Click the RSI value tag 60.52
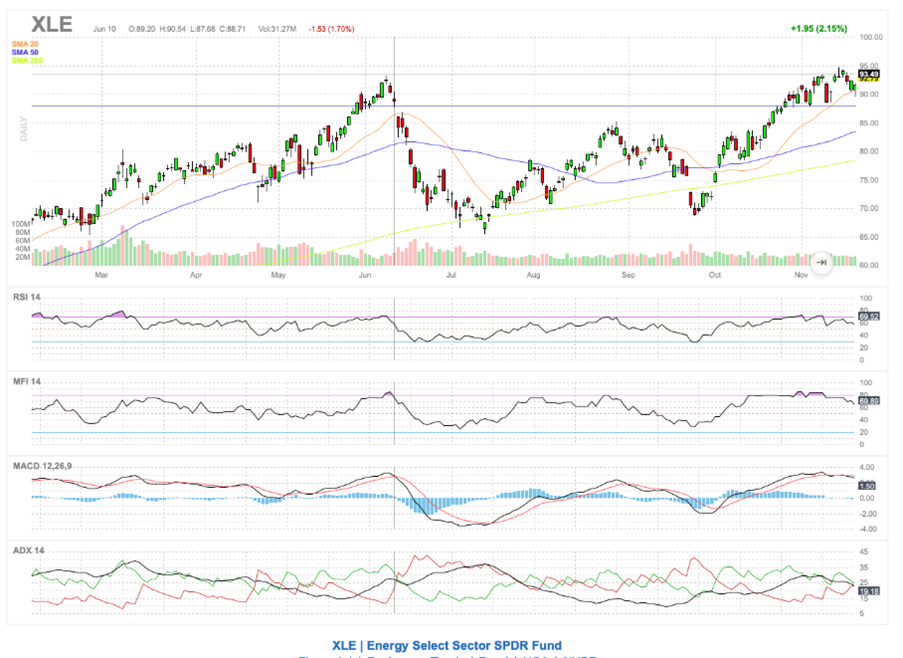 (867, 316)
